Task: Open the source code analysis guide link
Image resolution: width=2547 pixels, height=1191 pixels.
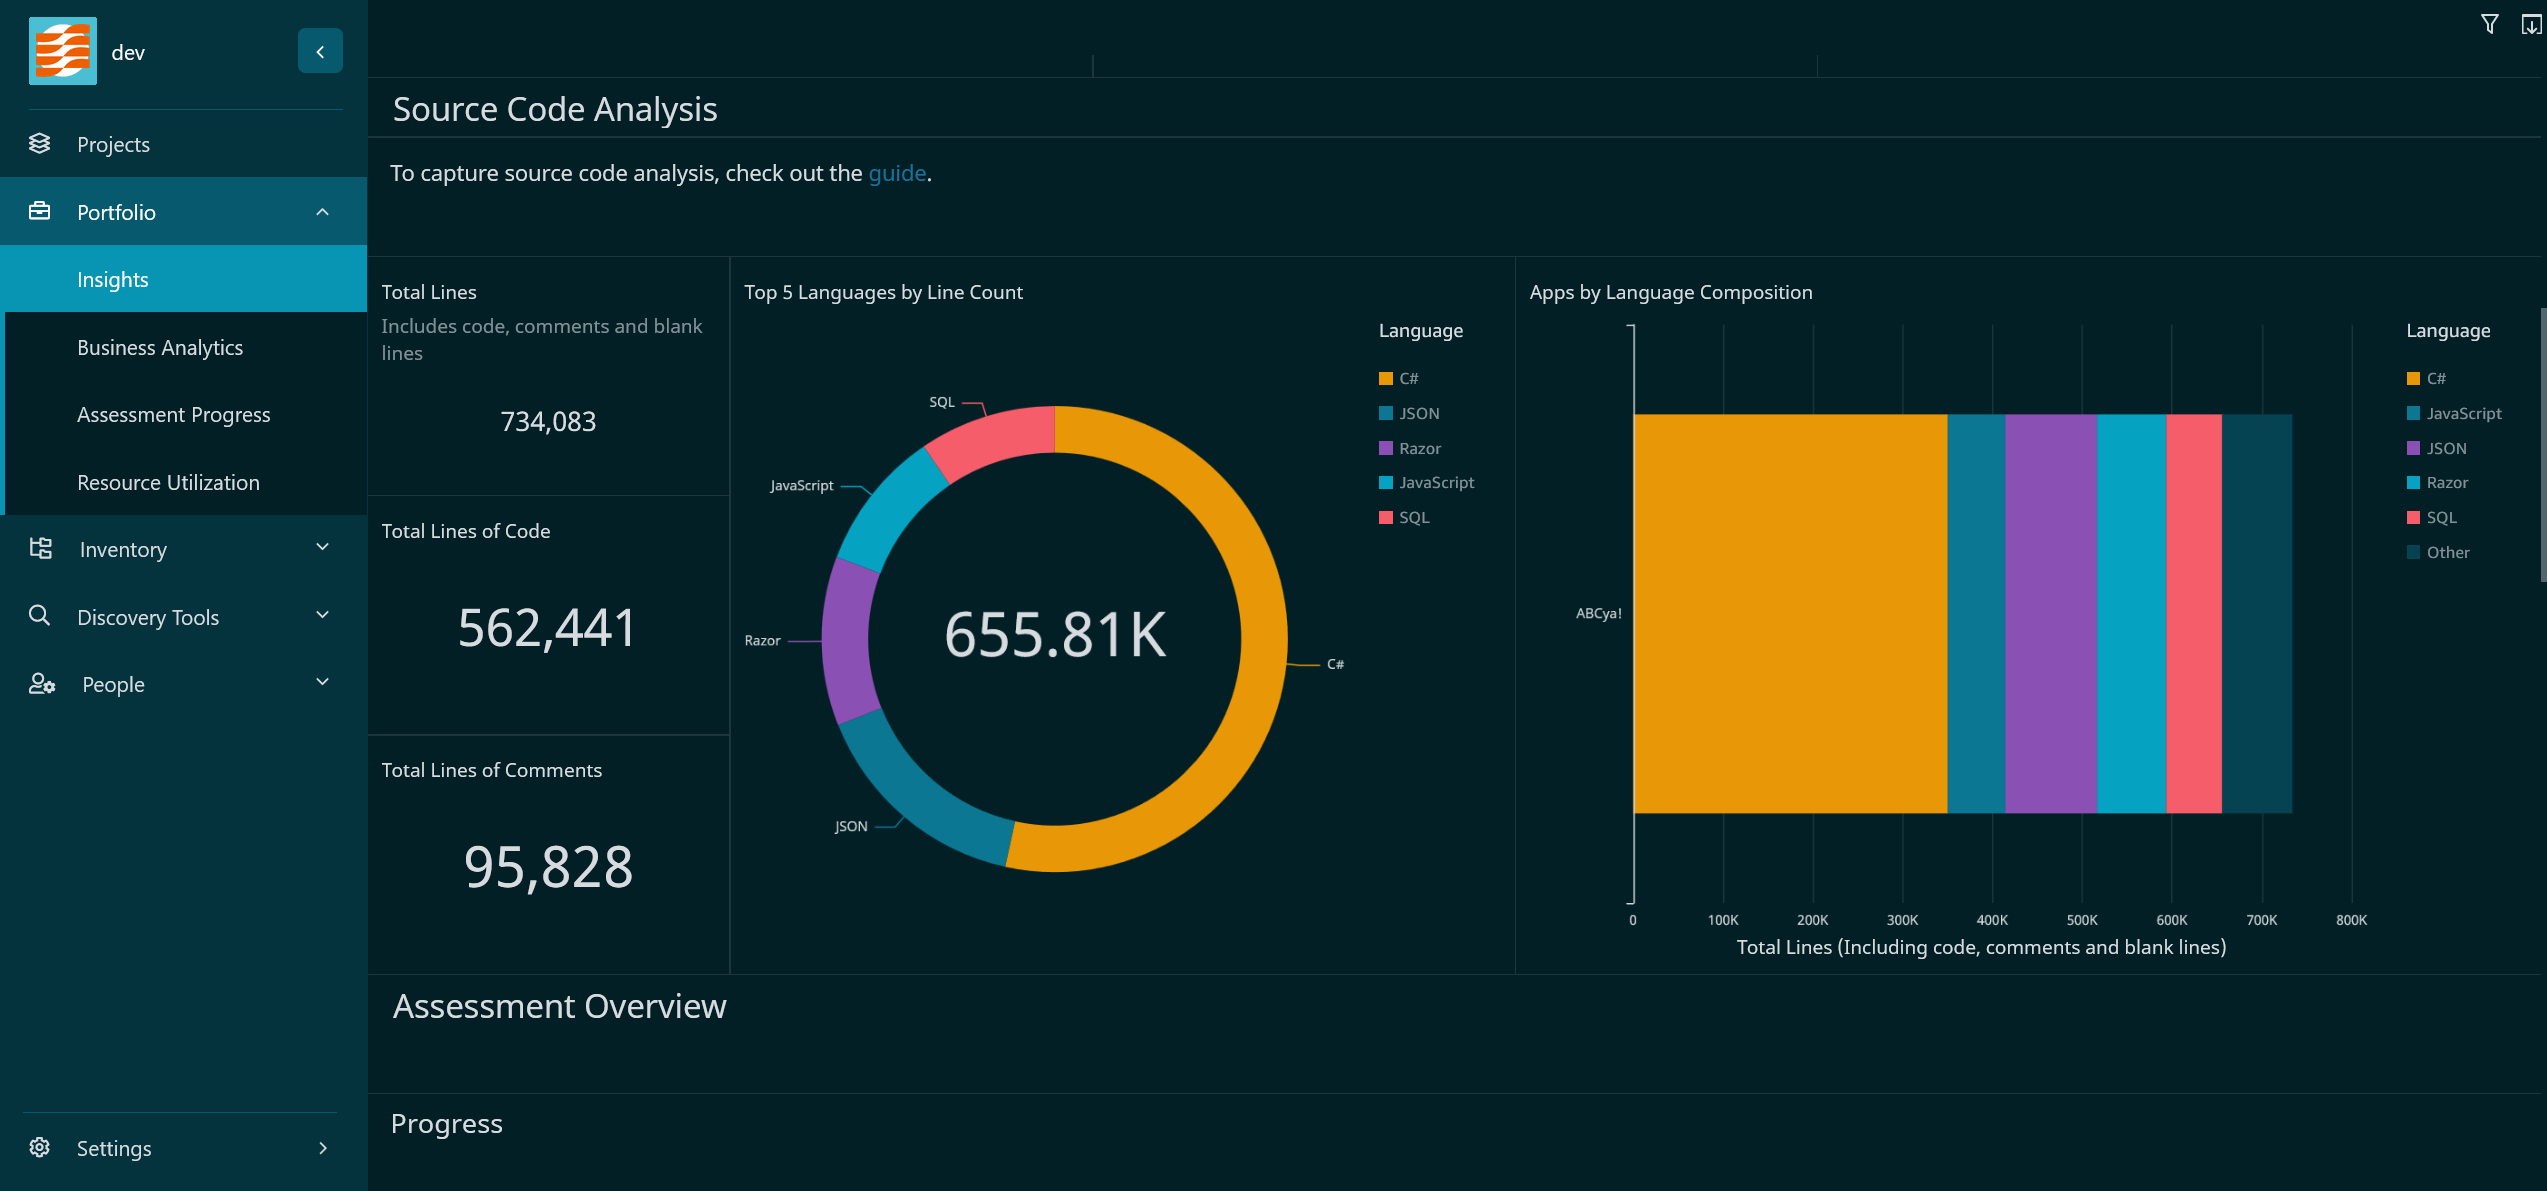Action: (x=897, y=173)
